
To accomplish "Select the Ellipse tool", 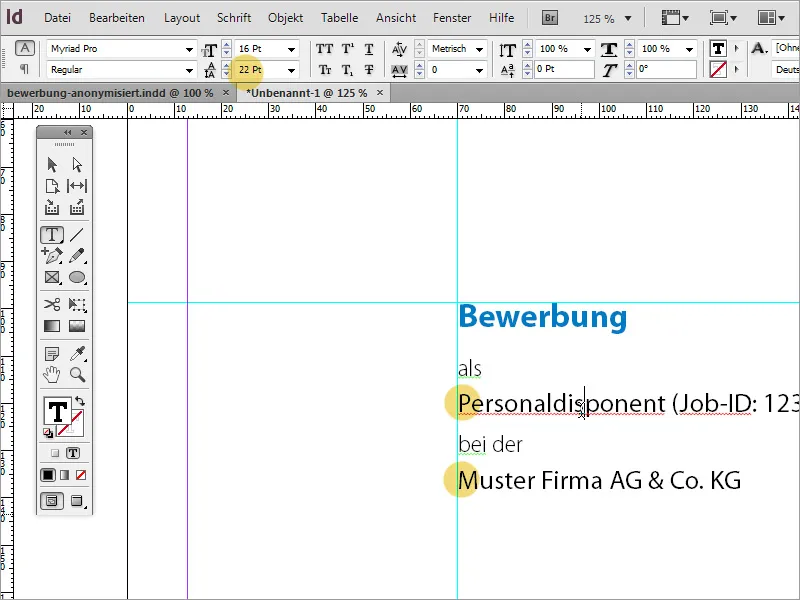I will (x=77, y=277).
